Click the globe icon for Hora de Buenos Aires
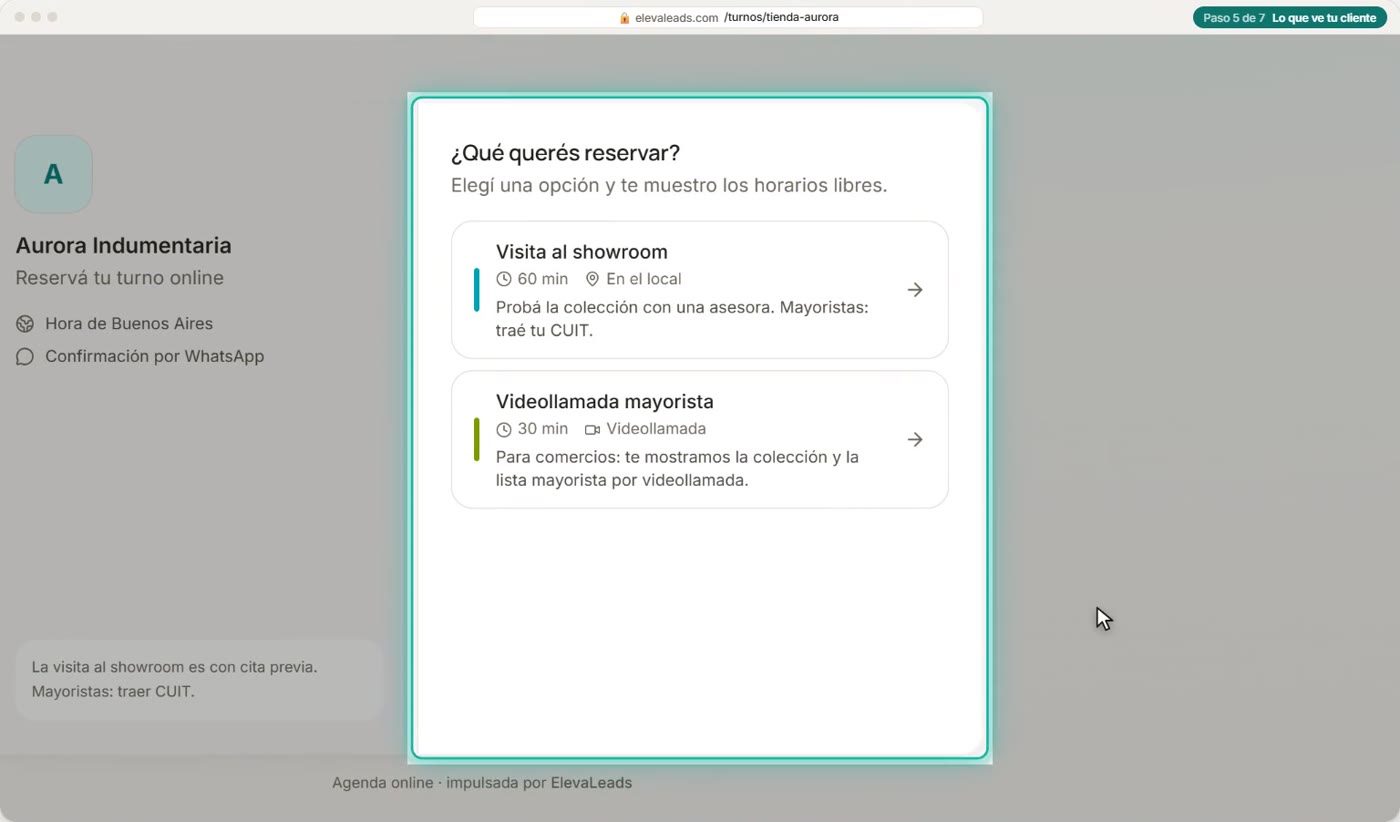This screenshot has height=822, width=1400. click(25, 324)
